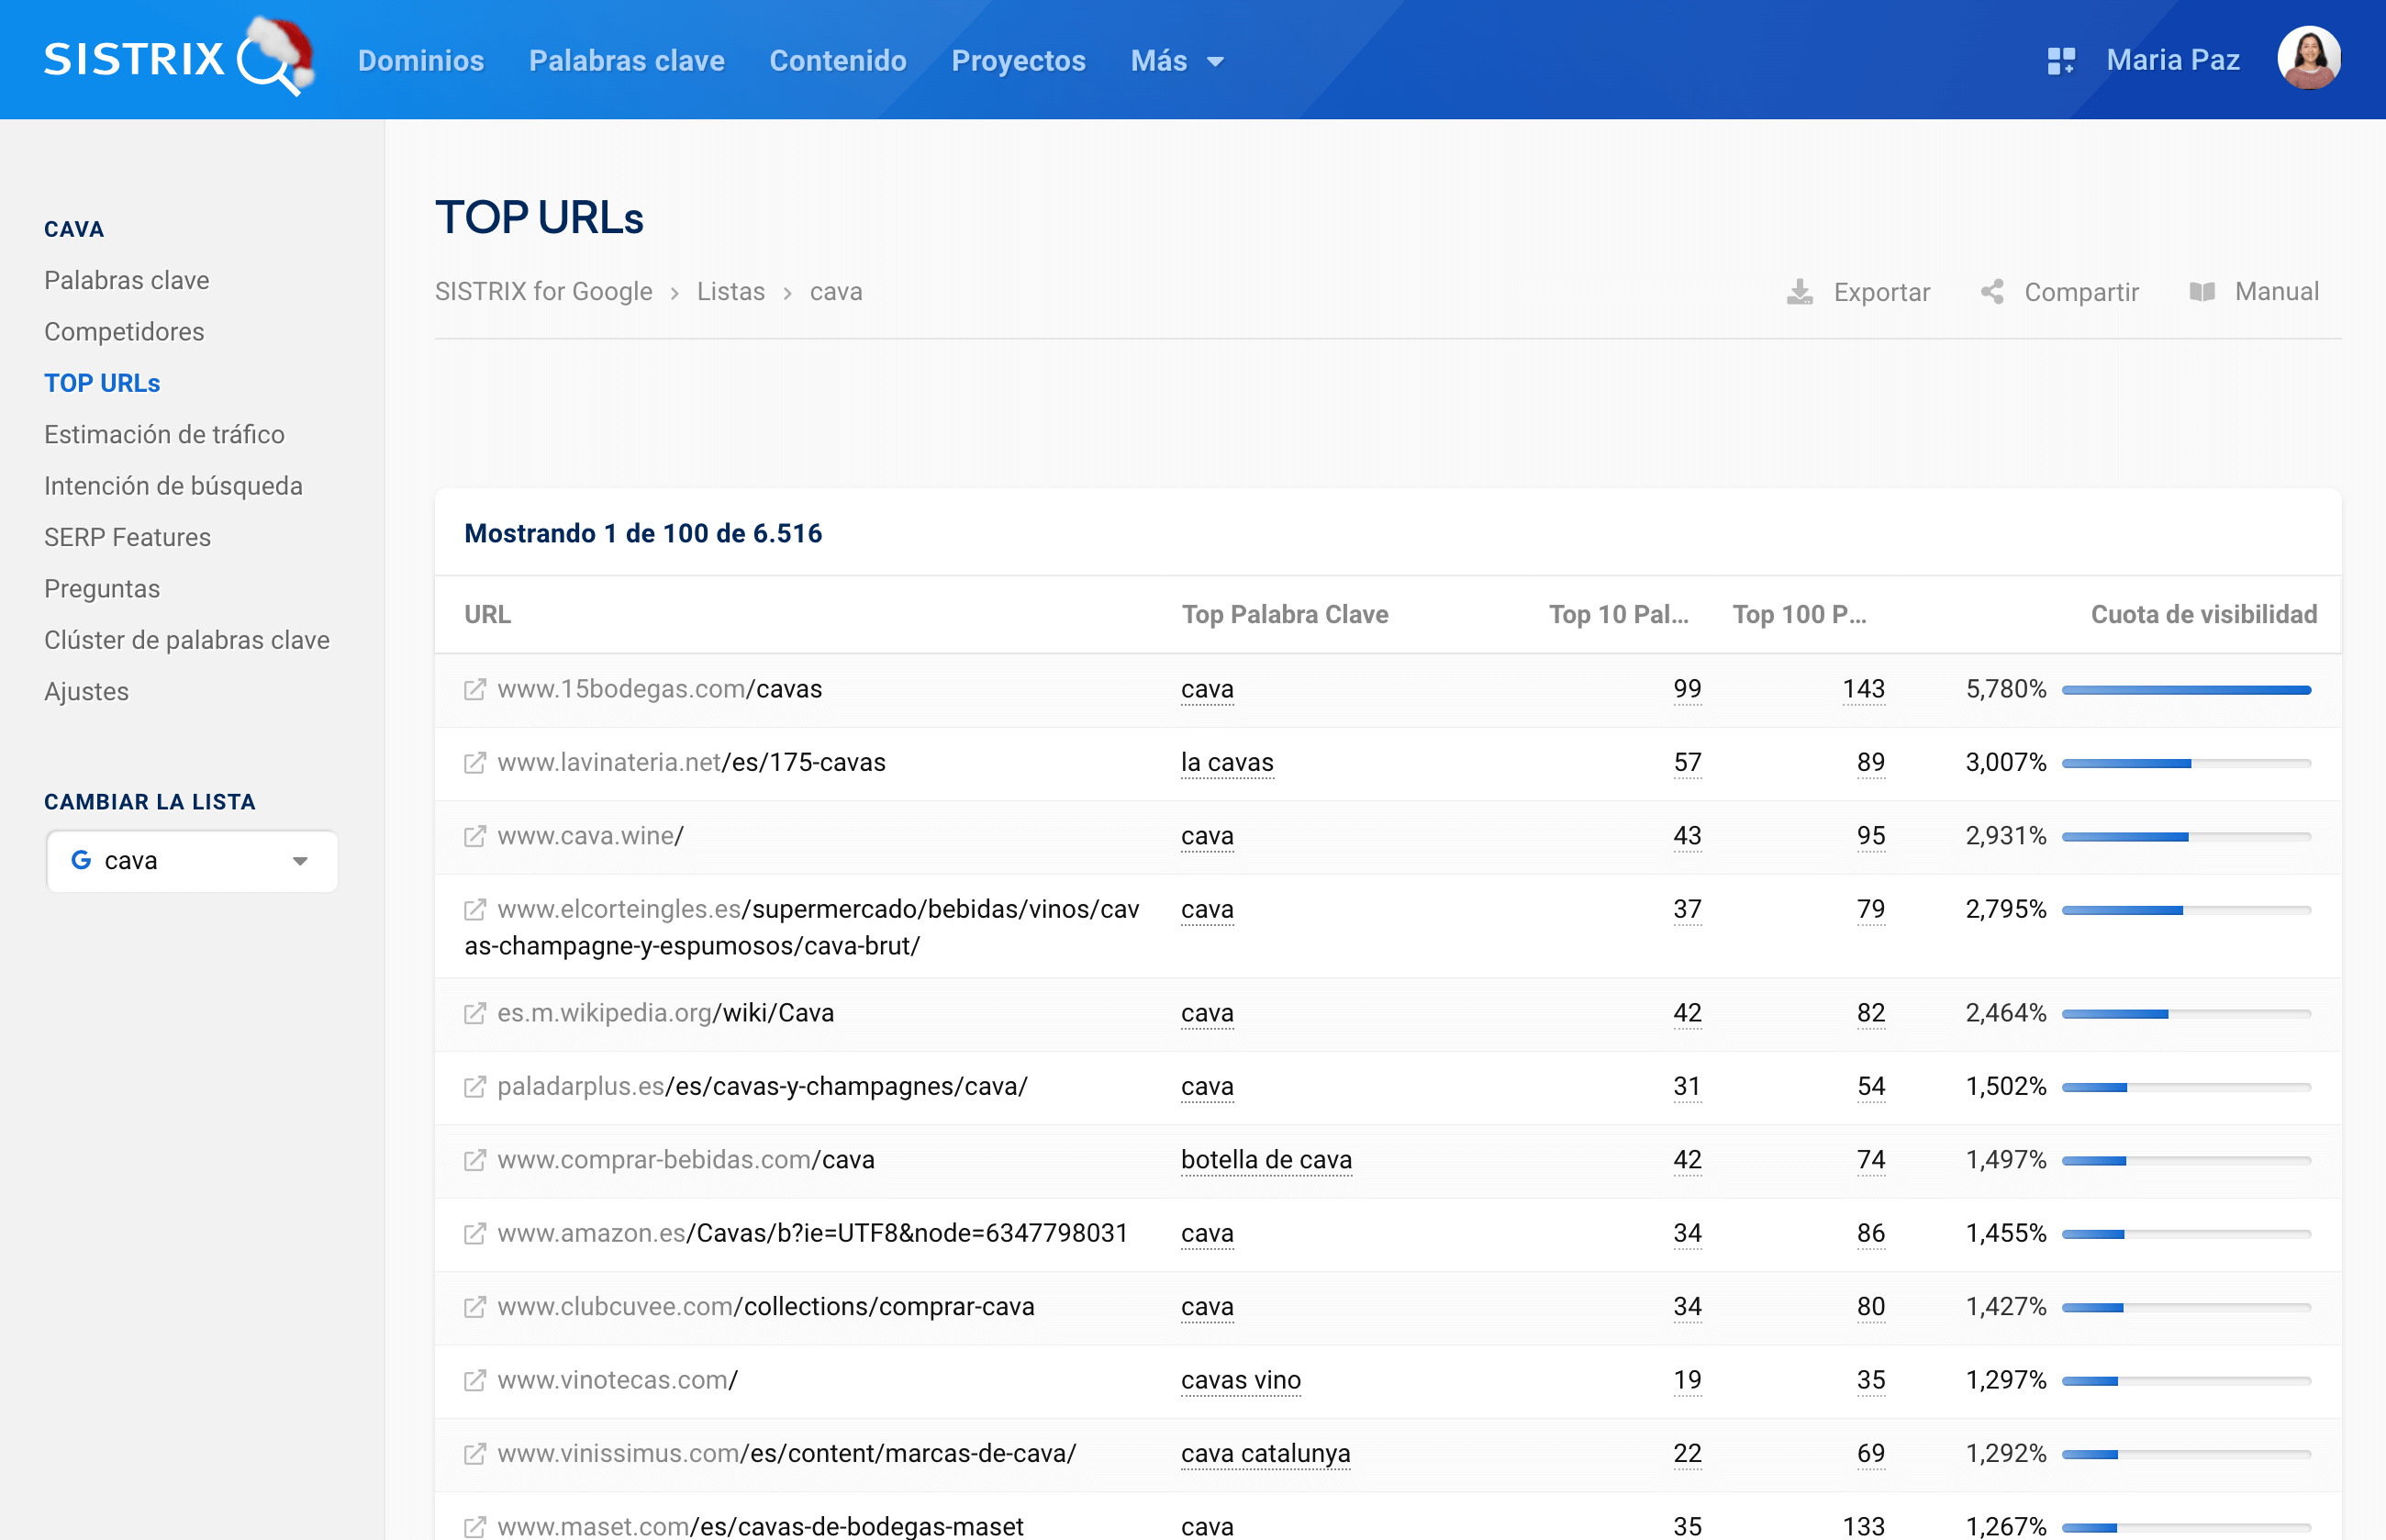Open Palabras clave in the top navigation
This screenshot has height=1540, width=2386.
[626, 61]
